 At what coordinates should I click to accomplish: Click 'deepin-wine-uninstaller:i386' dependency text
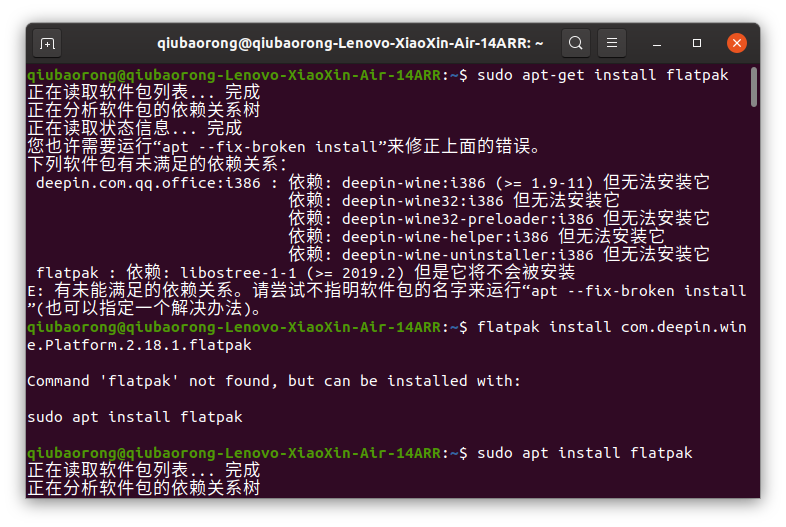pyautogui.click(x=467, y=255)
